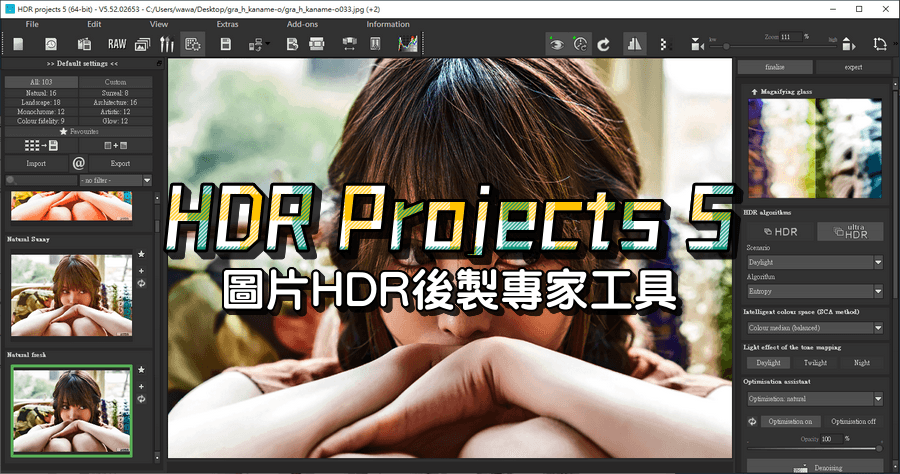Open the Scenario Daylight dropdown

[814, 262]
